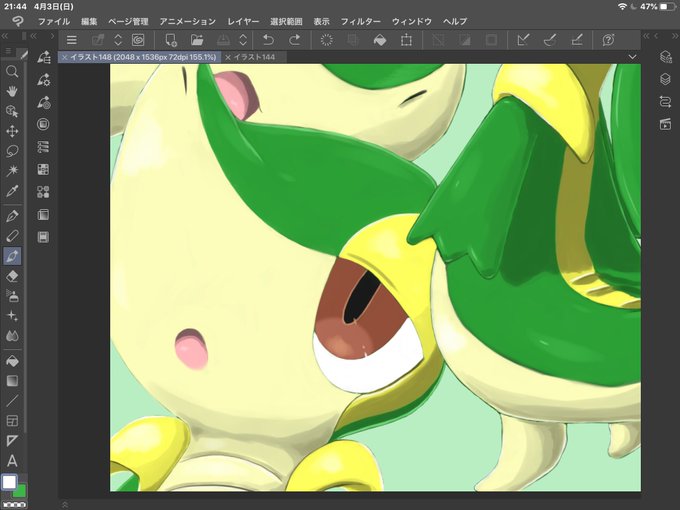
Task: Select the Airbrush tool
Action: (12, 296)
